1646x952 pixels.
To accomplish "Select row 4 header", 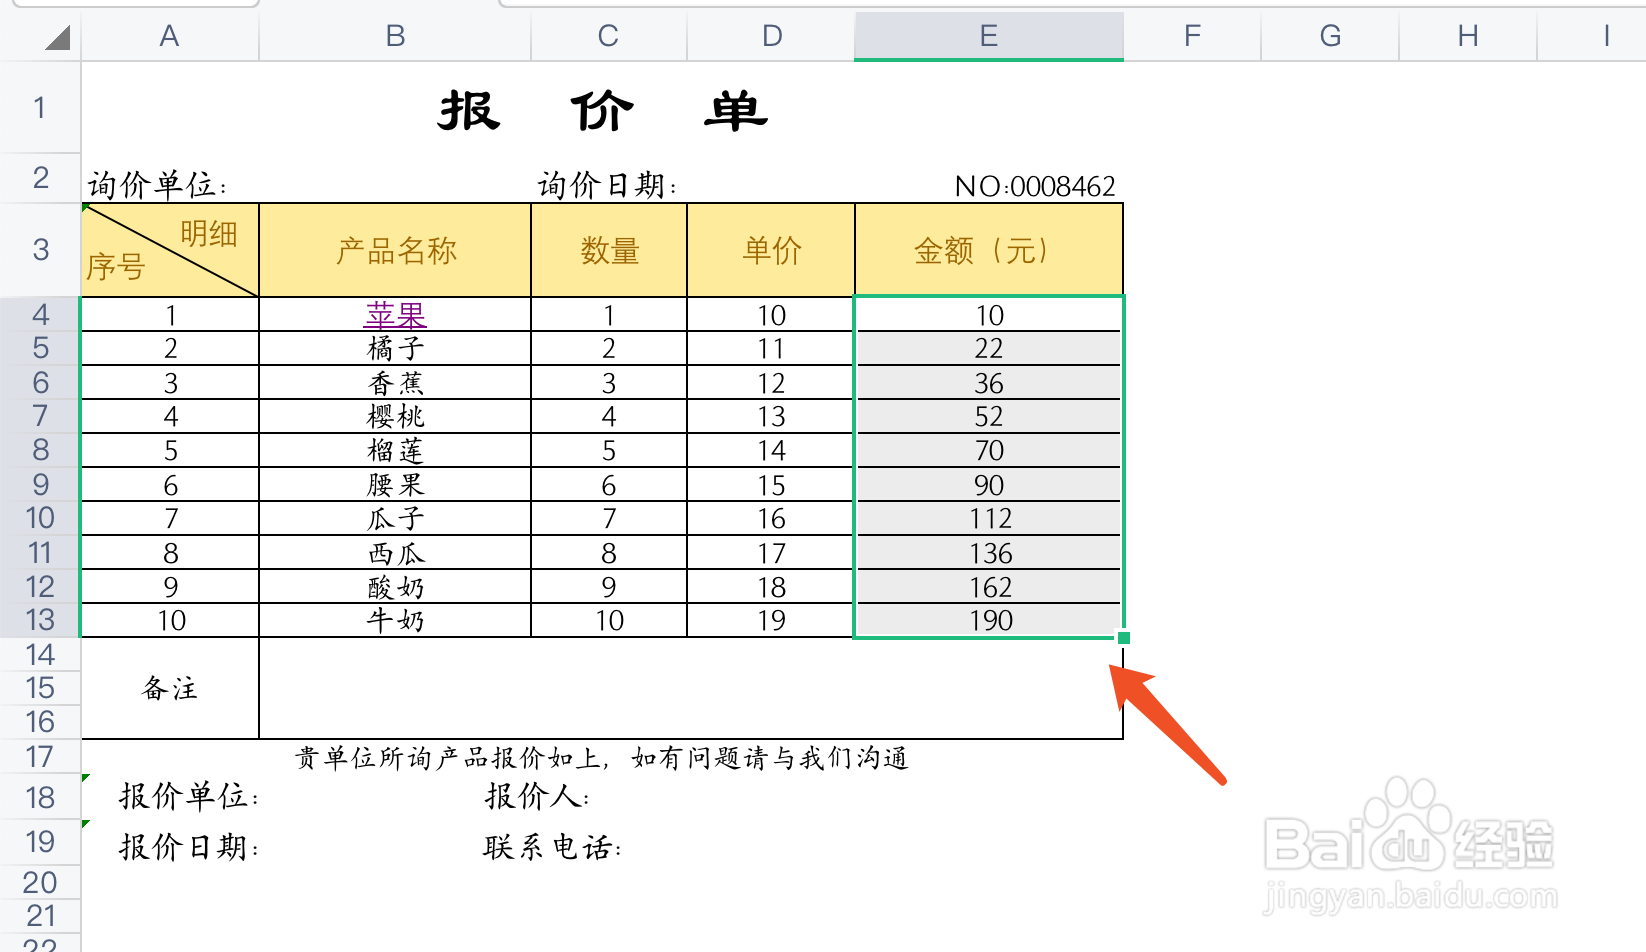I will [40, 313].
